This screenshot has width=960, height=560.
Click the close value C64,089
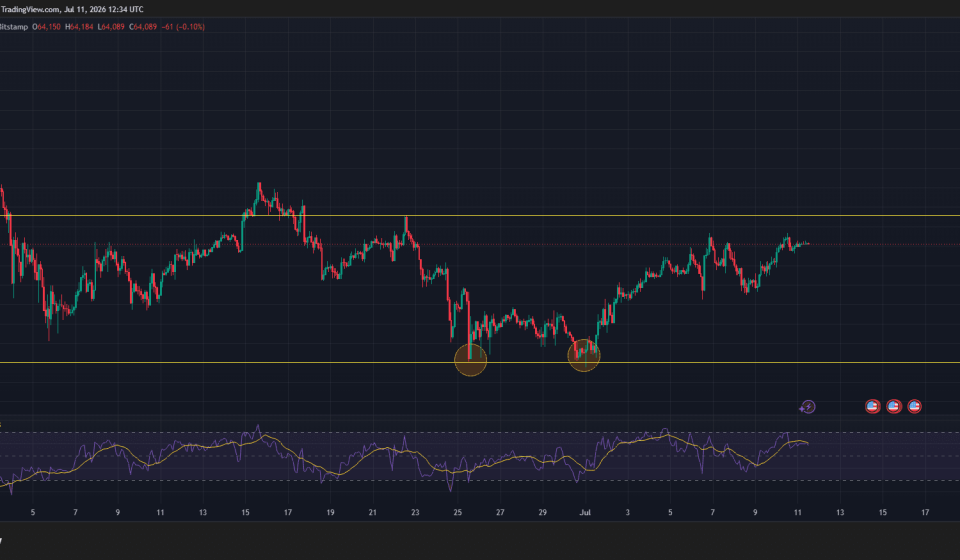(x=143, y=27)
